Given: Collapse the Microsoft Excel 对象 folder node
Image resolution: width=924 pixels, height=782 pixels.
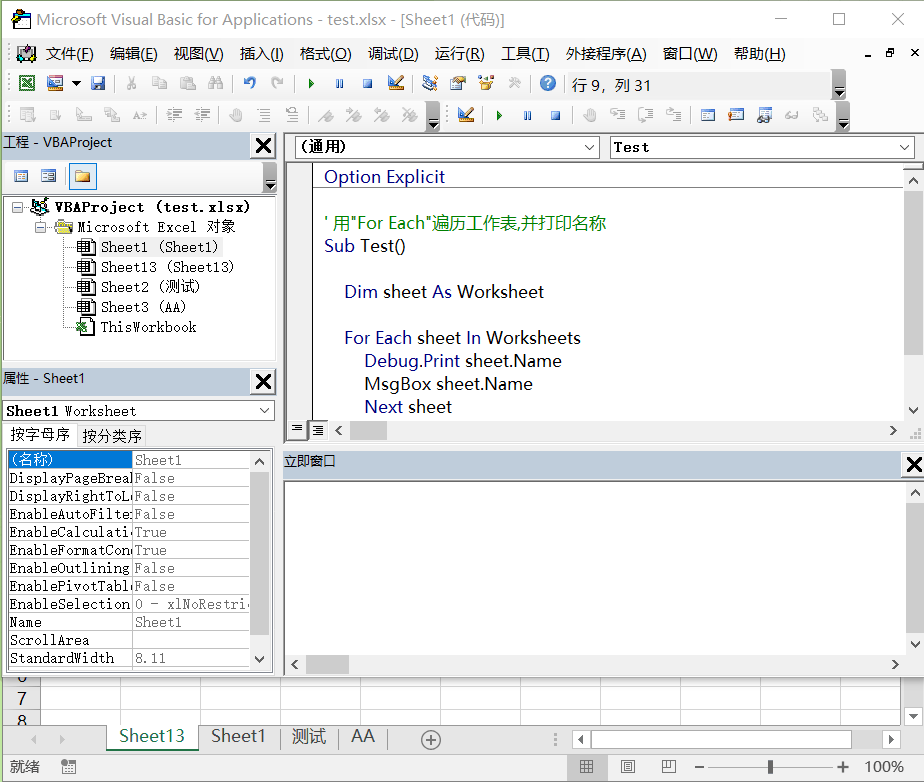Looking at the screenshot, I should 40,227.
